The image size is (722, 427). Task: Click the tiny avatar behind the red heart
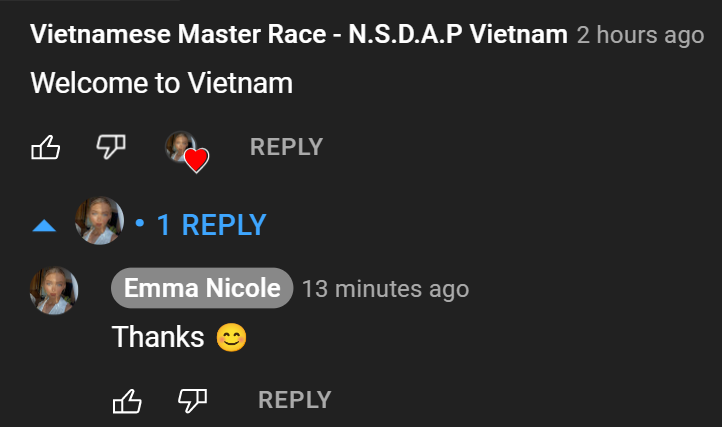click(x=179, y=145)
